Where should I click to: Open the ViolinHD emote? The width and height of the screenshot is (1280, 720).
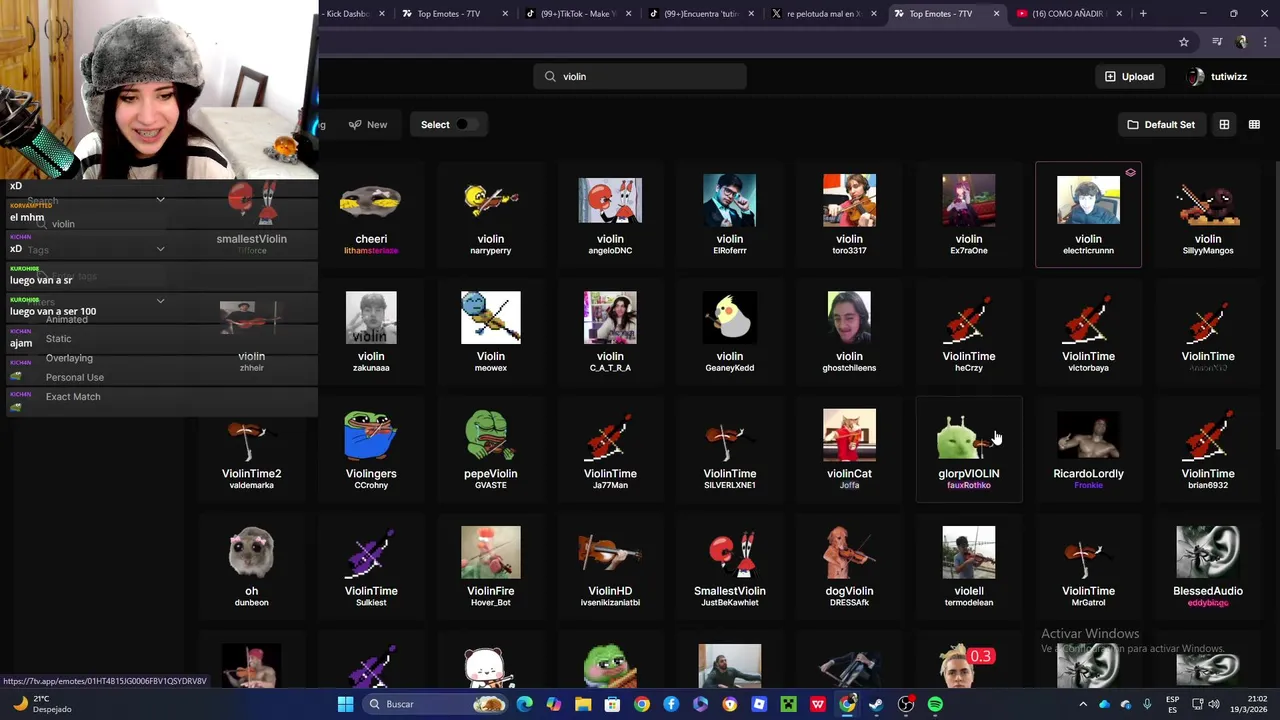click(x=610, y=567)
